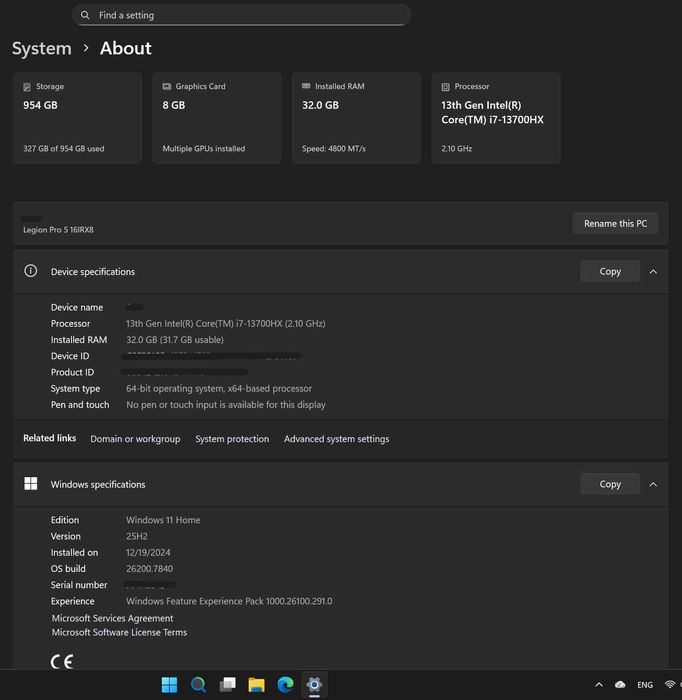Click the Windows specifications heading

pyautogui.click(x=98, y=484)
